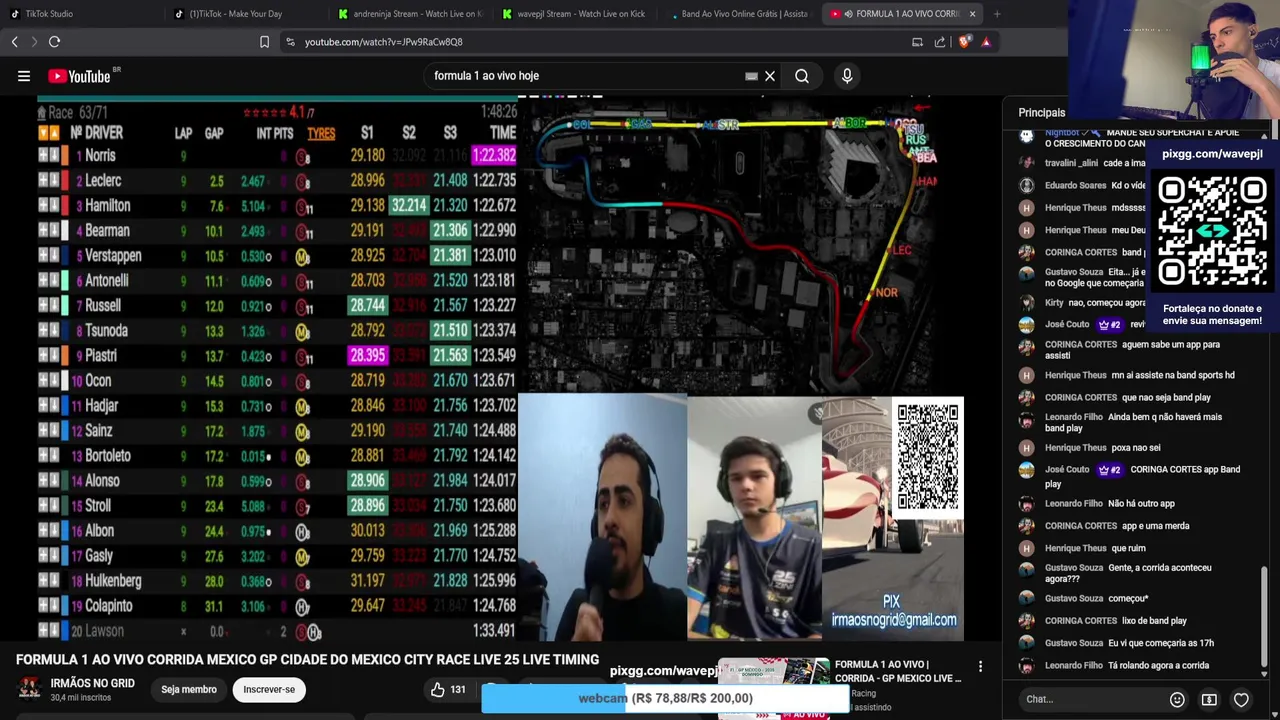The image size is (1280, 720).
Task: Open the Brave Rewards triangle icon
Action: 986,42
